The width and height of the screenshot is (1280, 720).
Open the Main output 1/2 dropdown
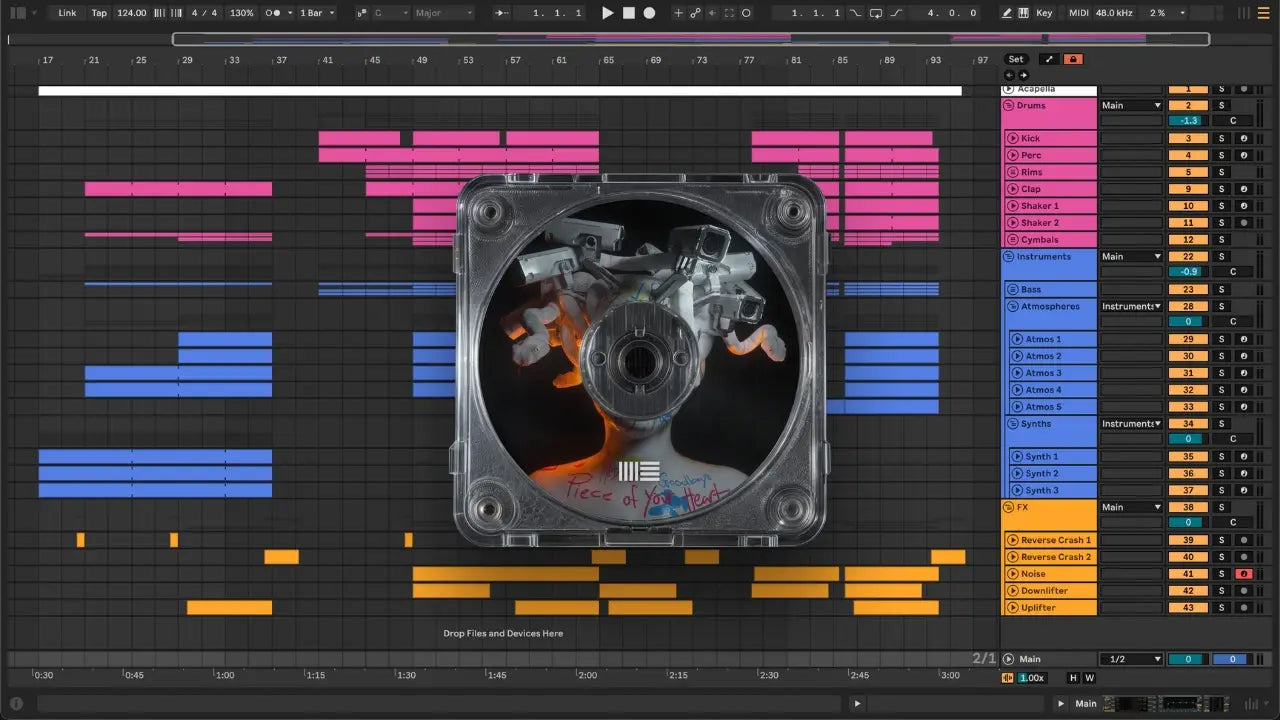[x=1131, y=659]
